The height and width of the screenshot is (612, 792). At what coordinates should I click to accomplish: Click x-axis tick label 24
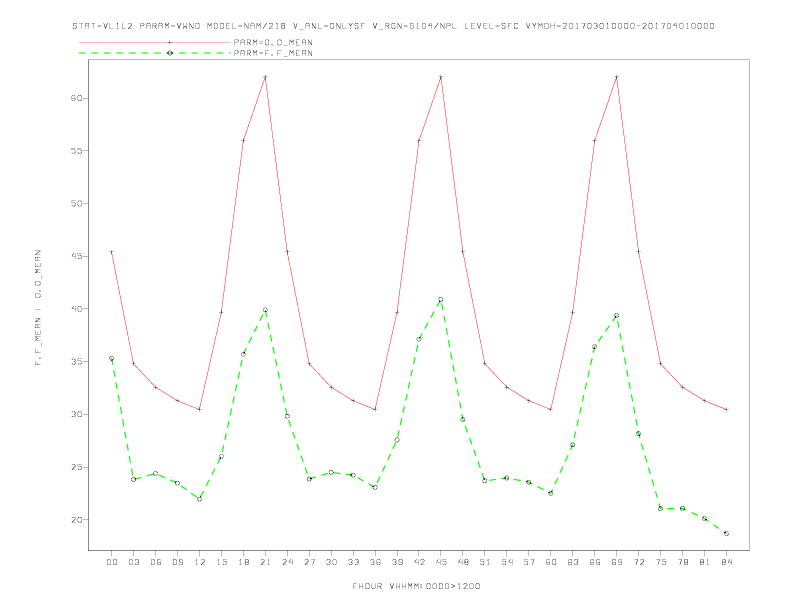coord(287,562)
